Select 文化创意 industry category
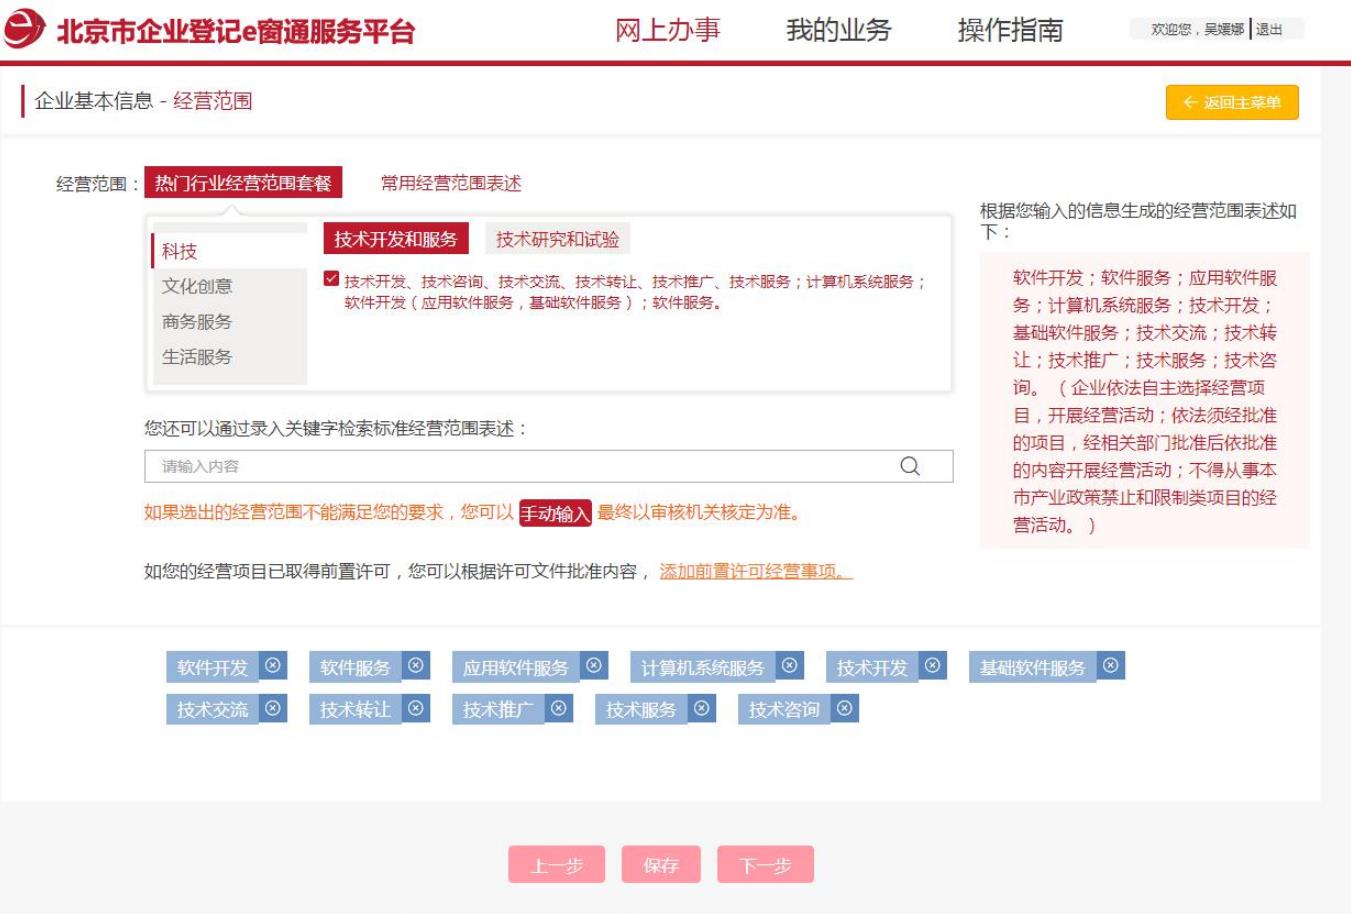This screenshot has width=1351, height=914. coord(197,286)
